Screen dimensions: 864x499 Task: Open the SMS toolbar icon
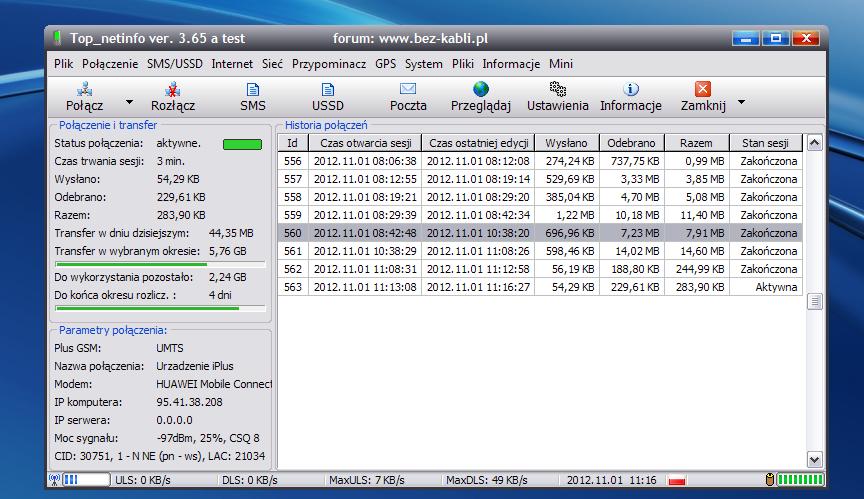tap(253, 90)
